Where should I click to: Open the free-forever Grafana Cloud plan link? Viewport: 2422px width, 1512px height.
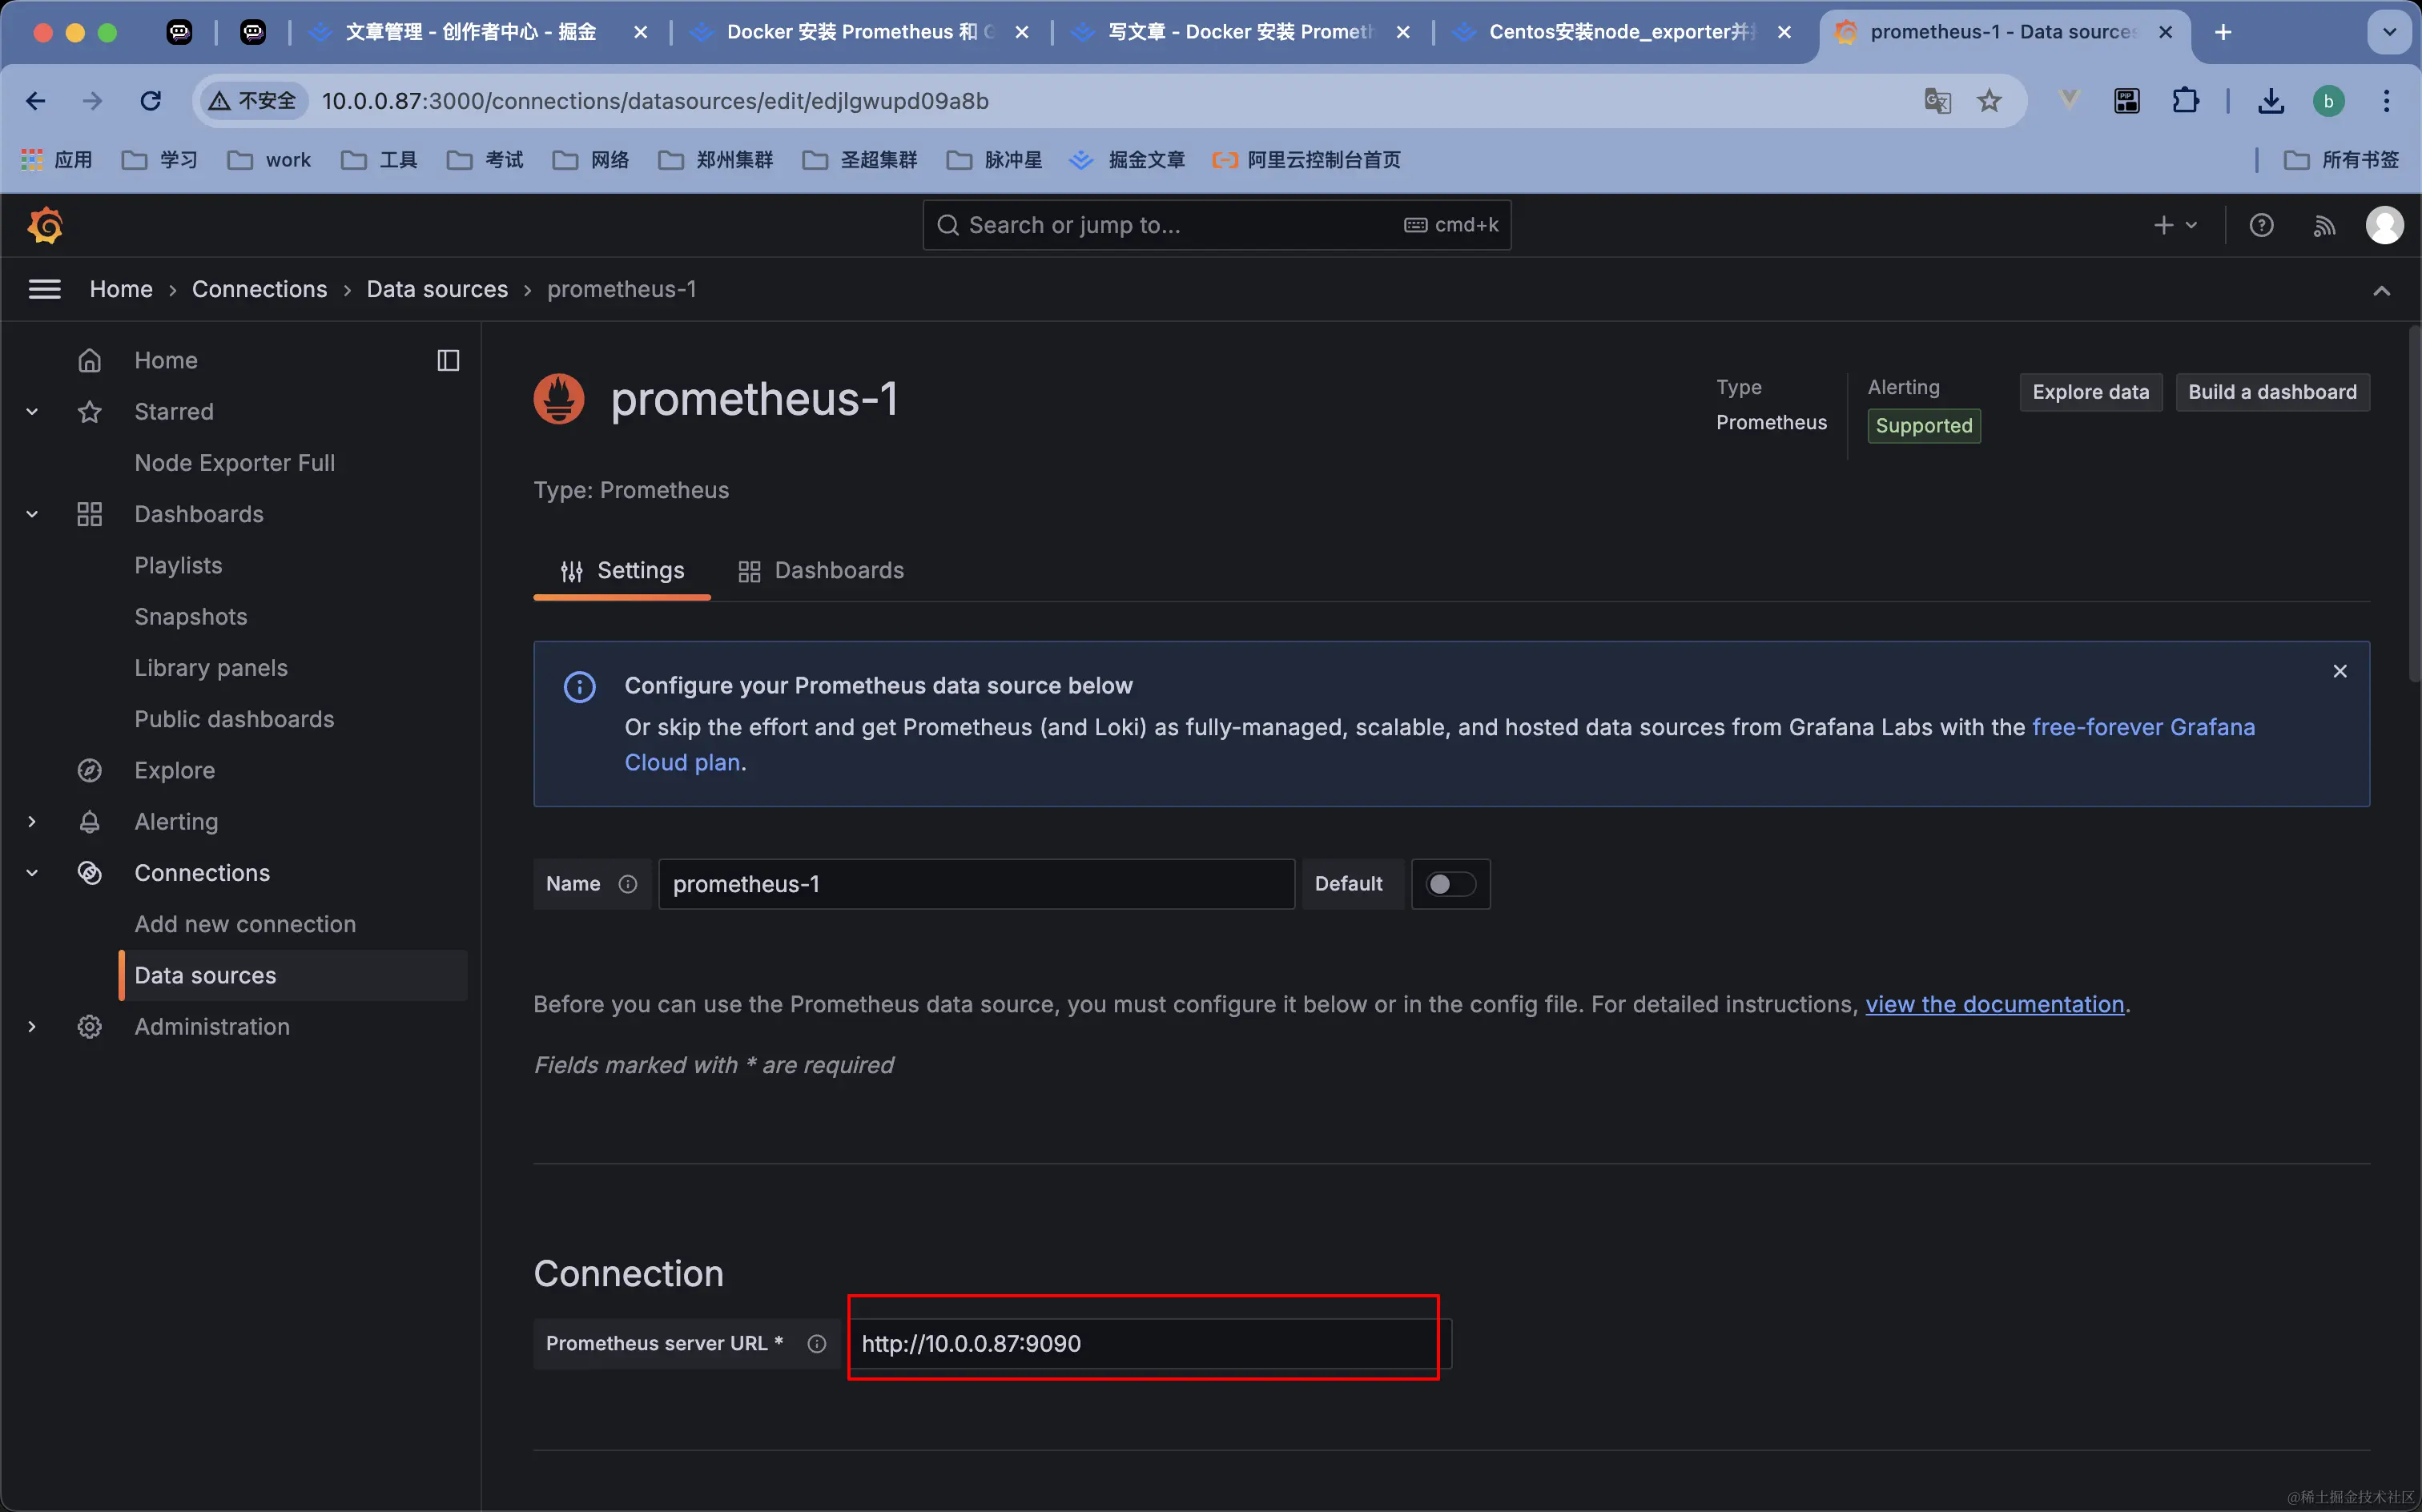[x=2143, y=727]
